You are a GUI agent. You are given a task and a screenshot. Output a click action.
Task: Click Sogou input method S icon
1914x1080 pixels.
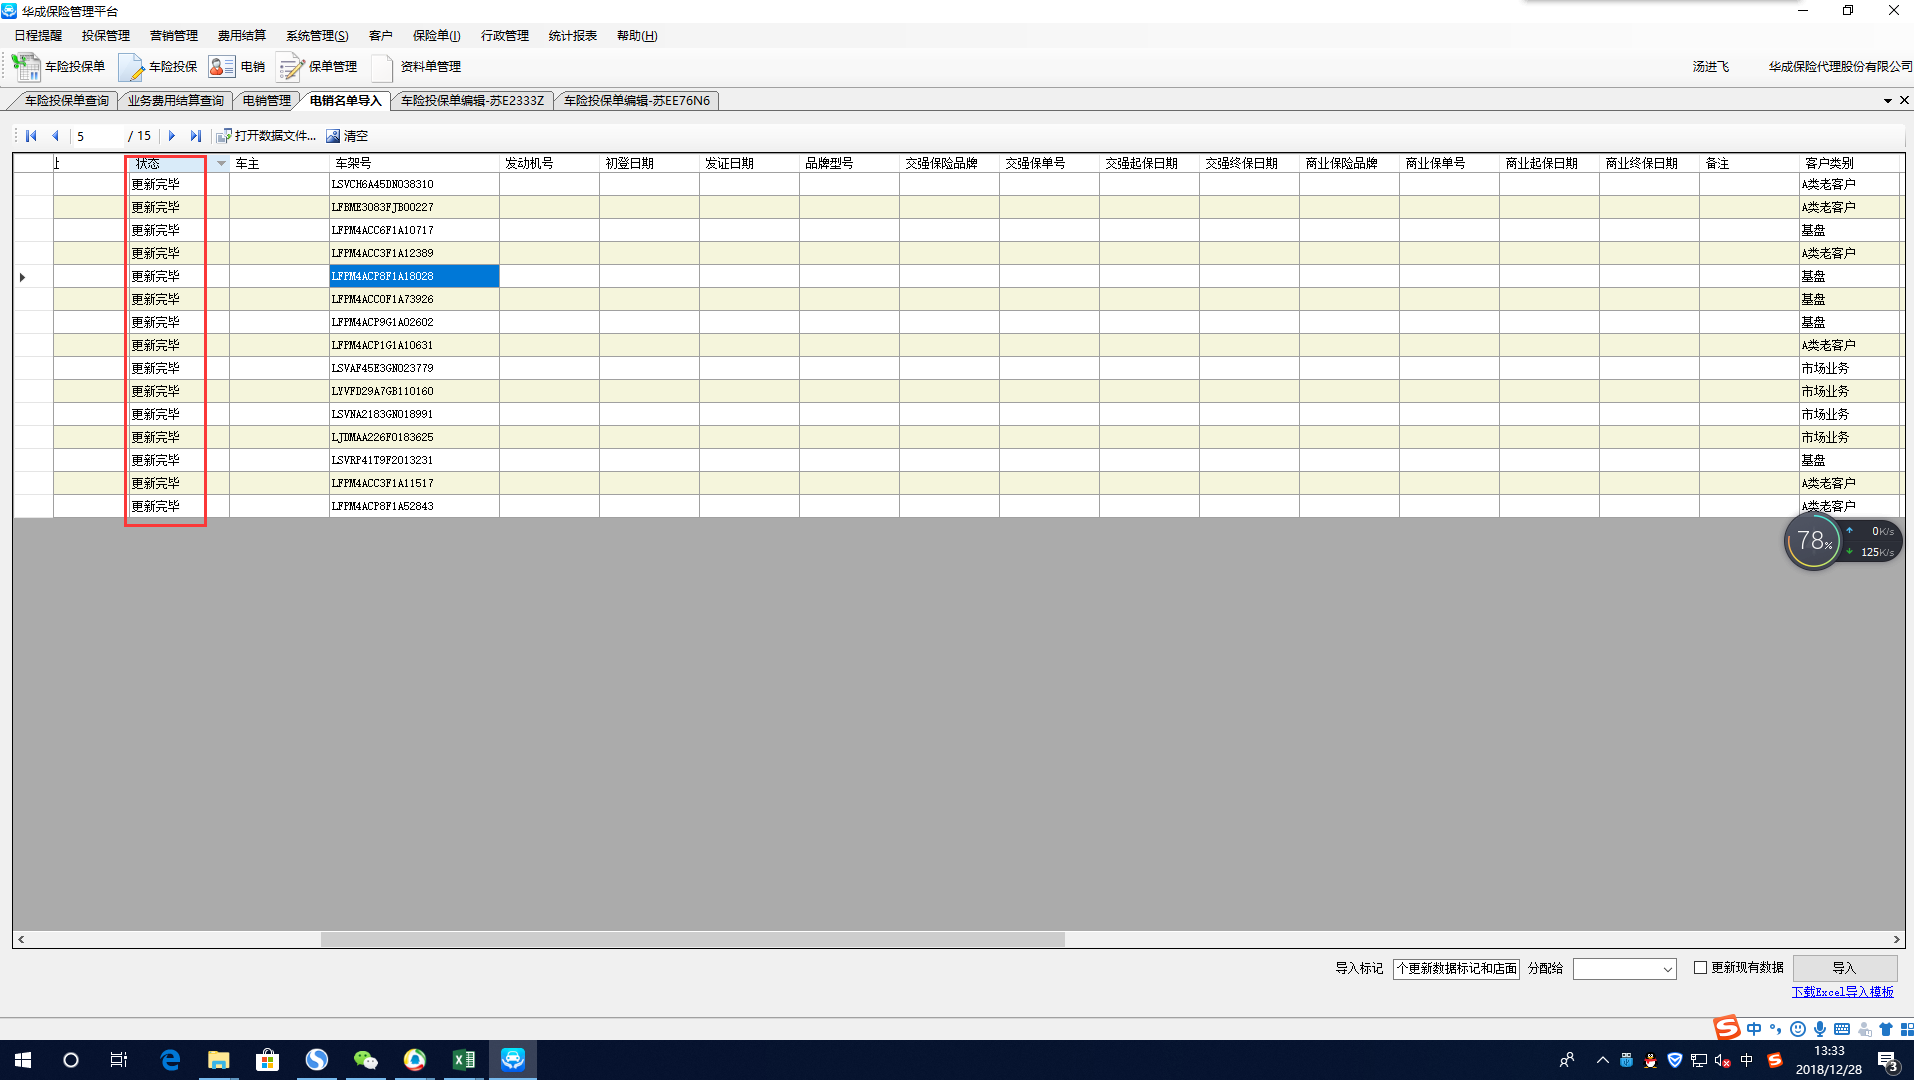(x=1727, y=1028)
